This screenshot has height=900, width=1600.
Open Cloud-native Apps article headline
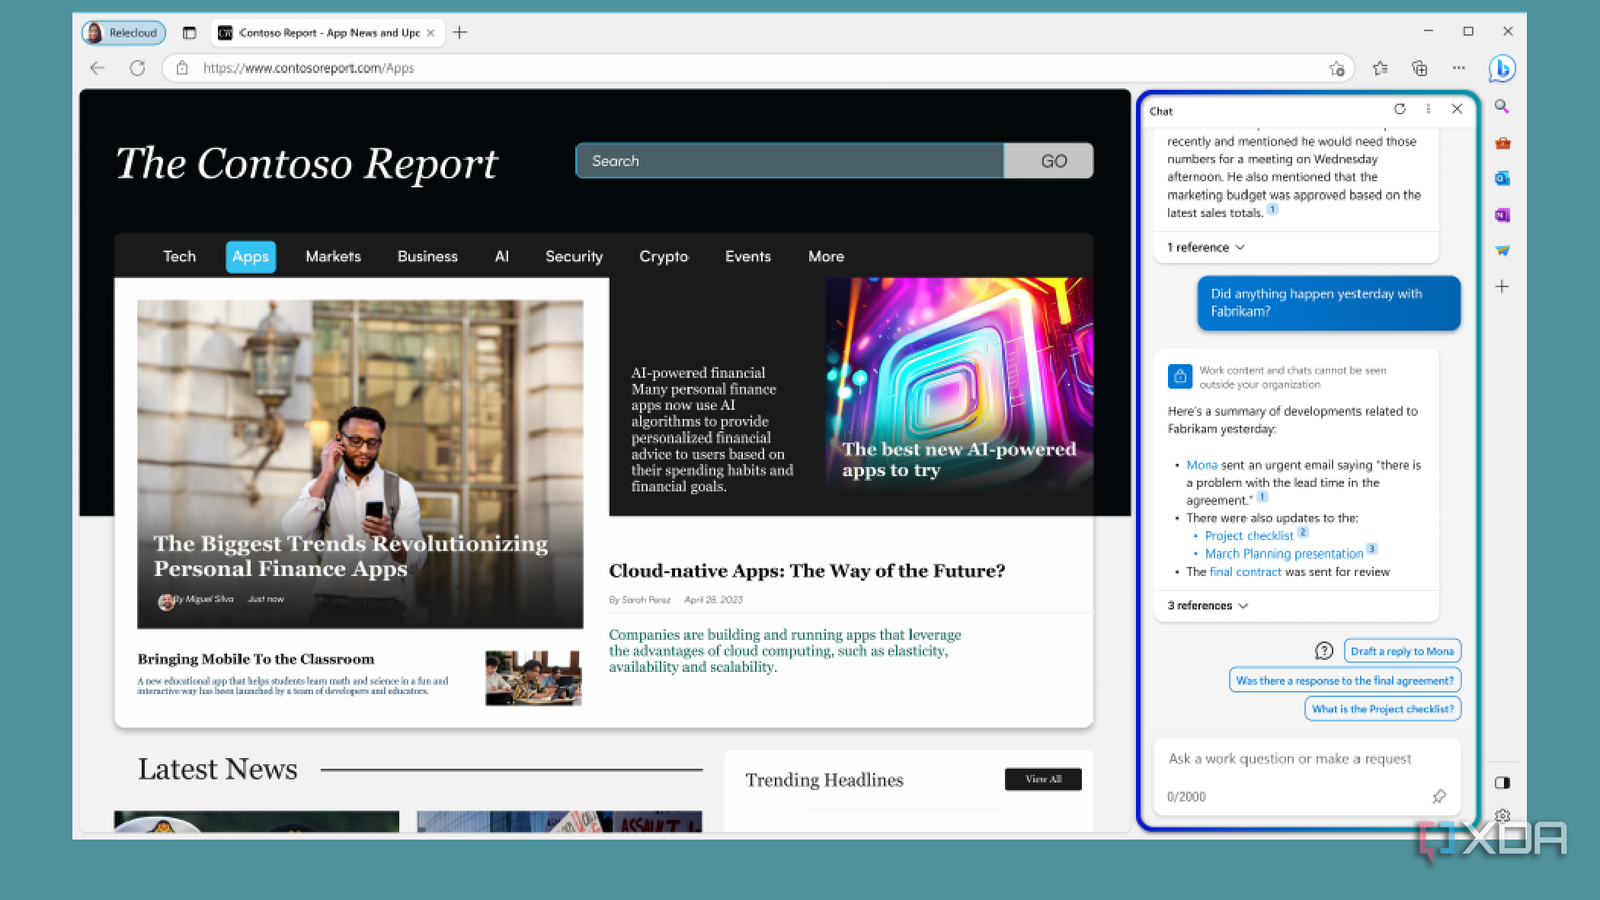coord(807,571)
